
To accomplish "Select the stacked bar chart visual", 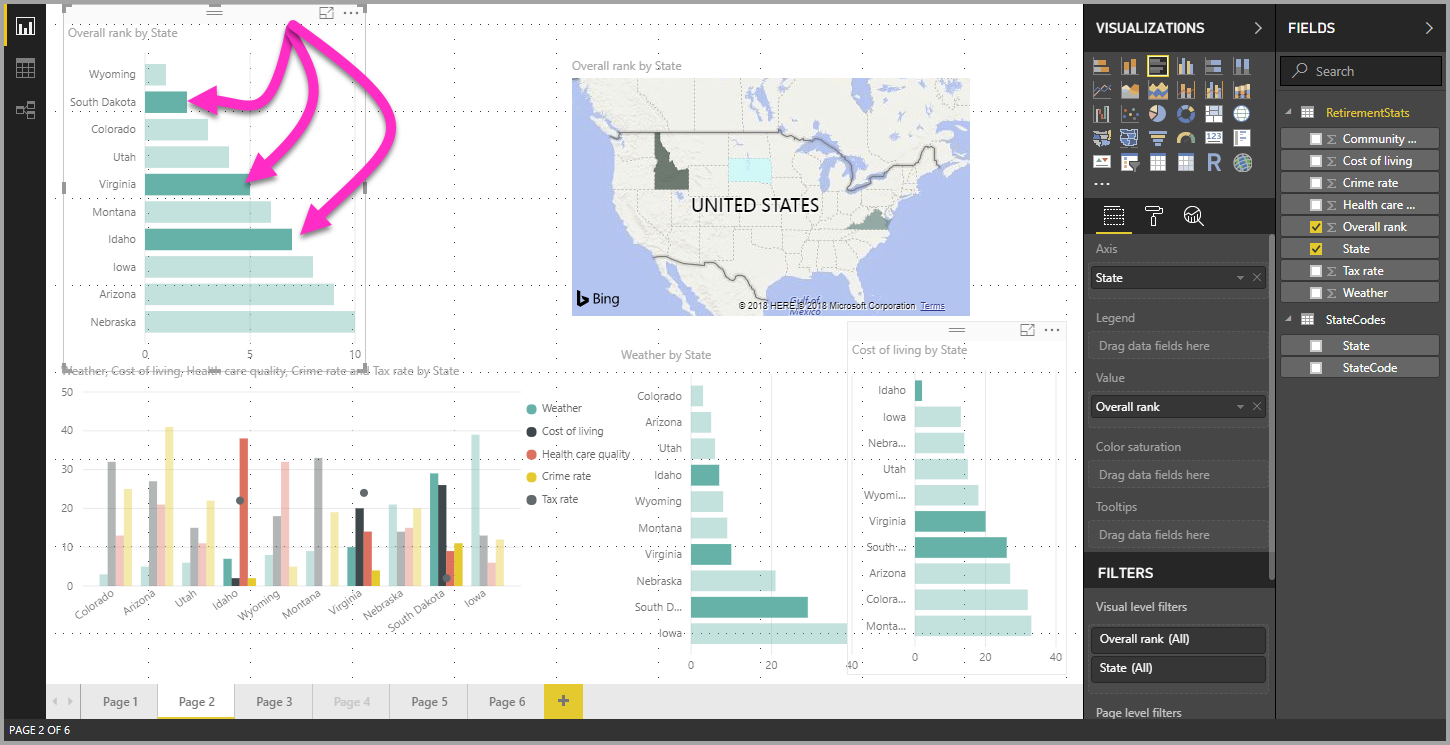I will 1102,66.
